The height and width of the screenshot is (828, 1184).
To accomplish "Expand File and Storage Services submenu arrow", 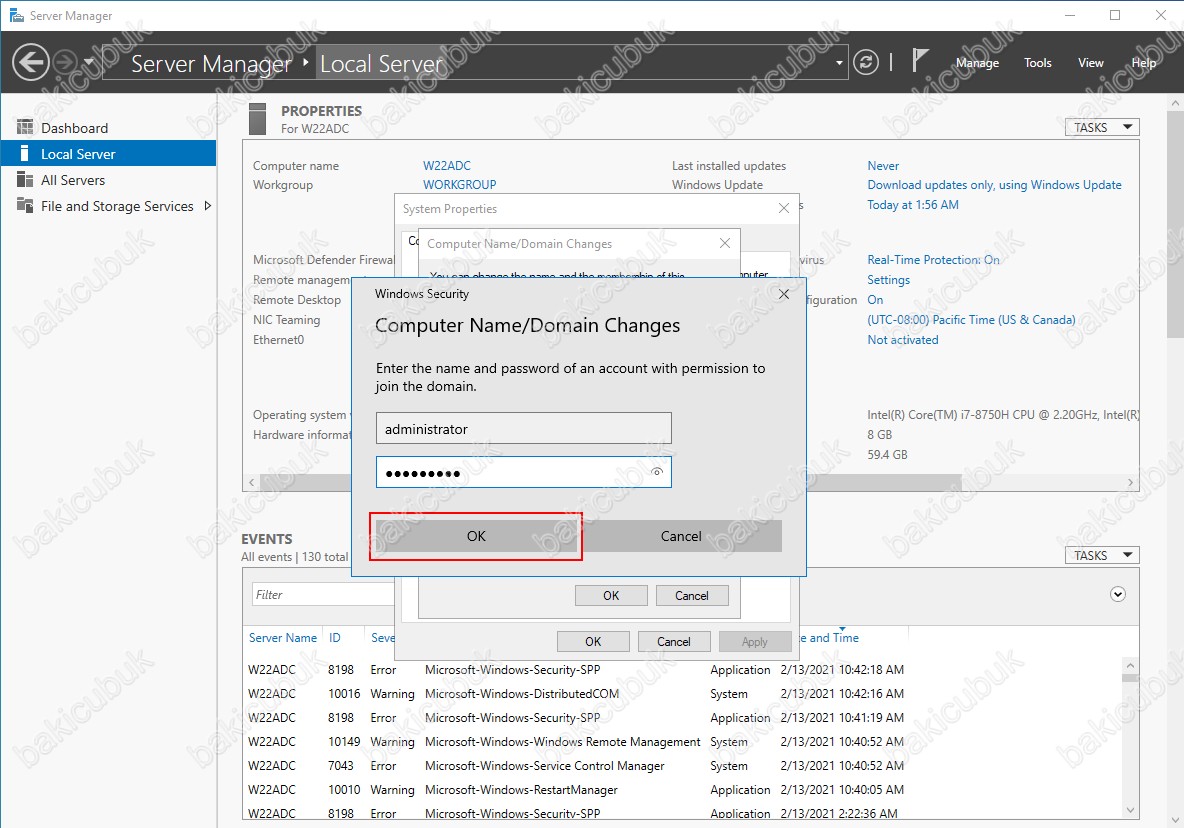I will click(208, 205).
